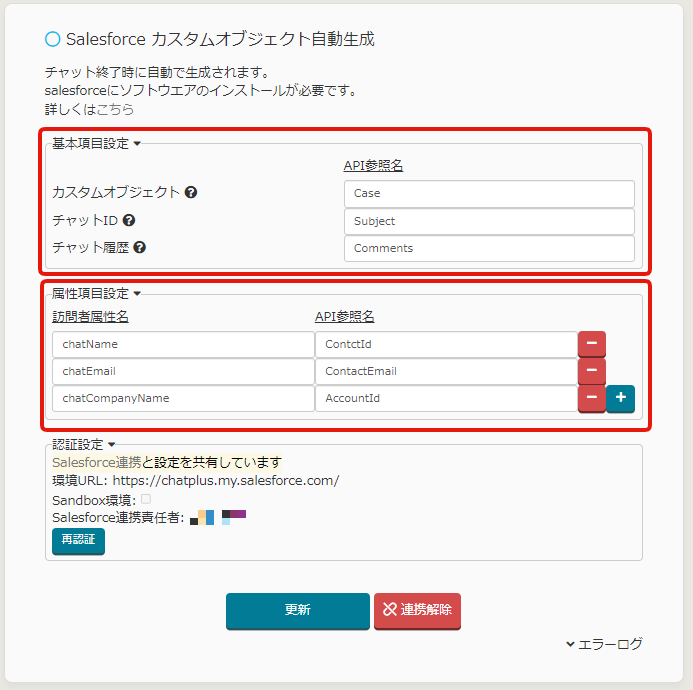This screenshot has width=693, height=690.
Task: Click the 連携解除 button
Action: [417, 610]
